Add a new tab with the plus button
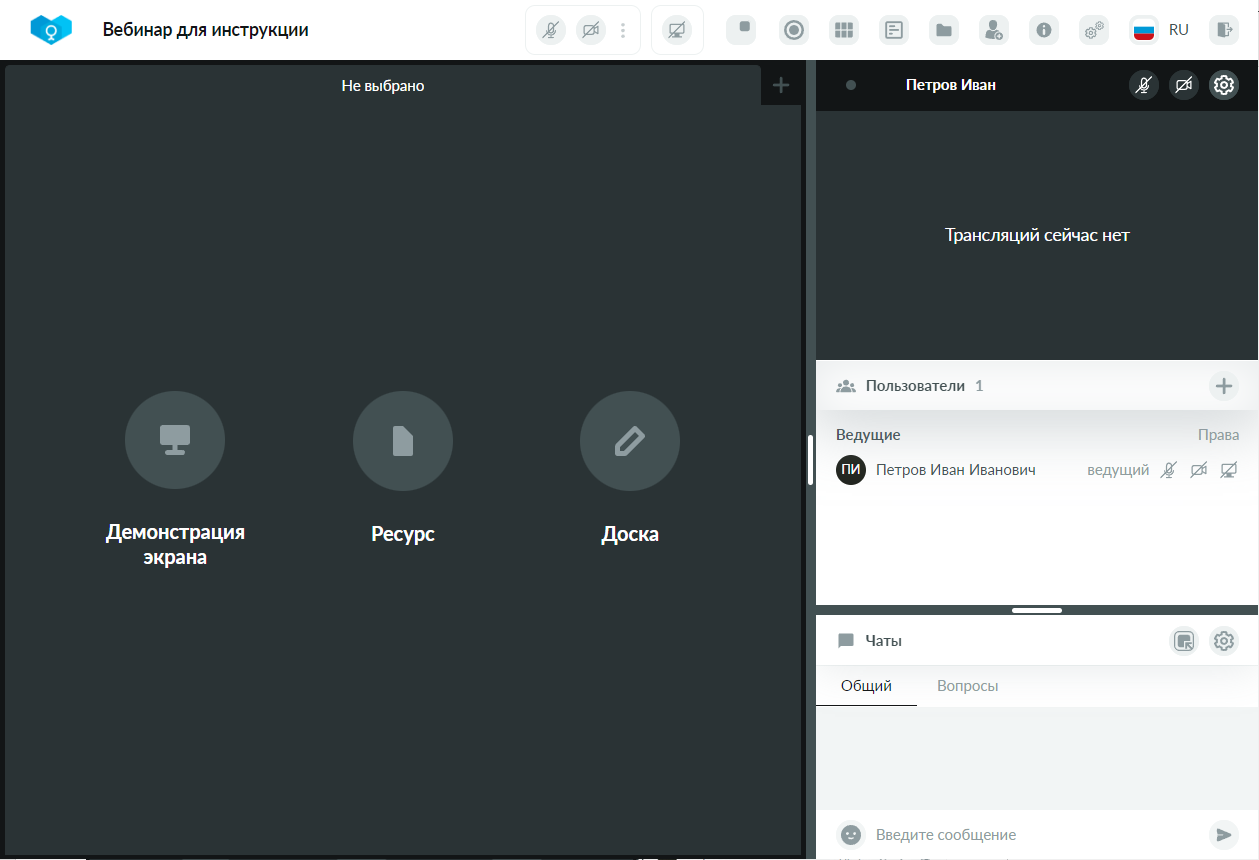 click(781, 86)
